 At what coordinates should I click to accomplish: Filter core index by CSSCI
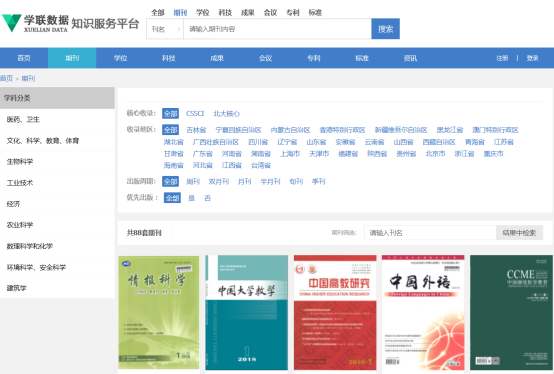tap(195, 113)
